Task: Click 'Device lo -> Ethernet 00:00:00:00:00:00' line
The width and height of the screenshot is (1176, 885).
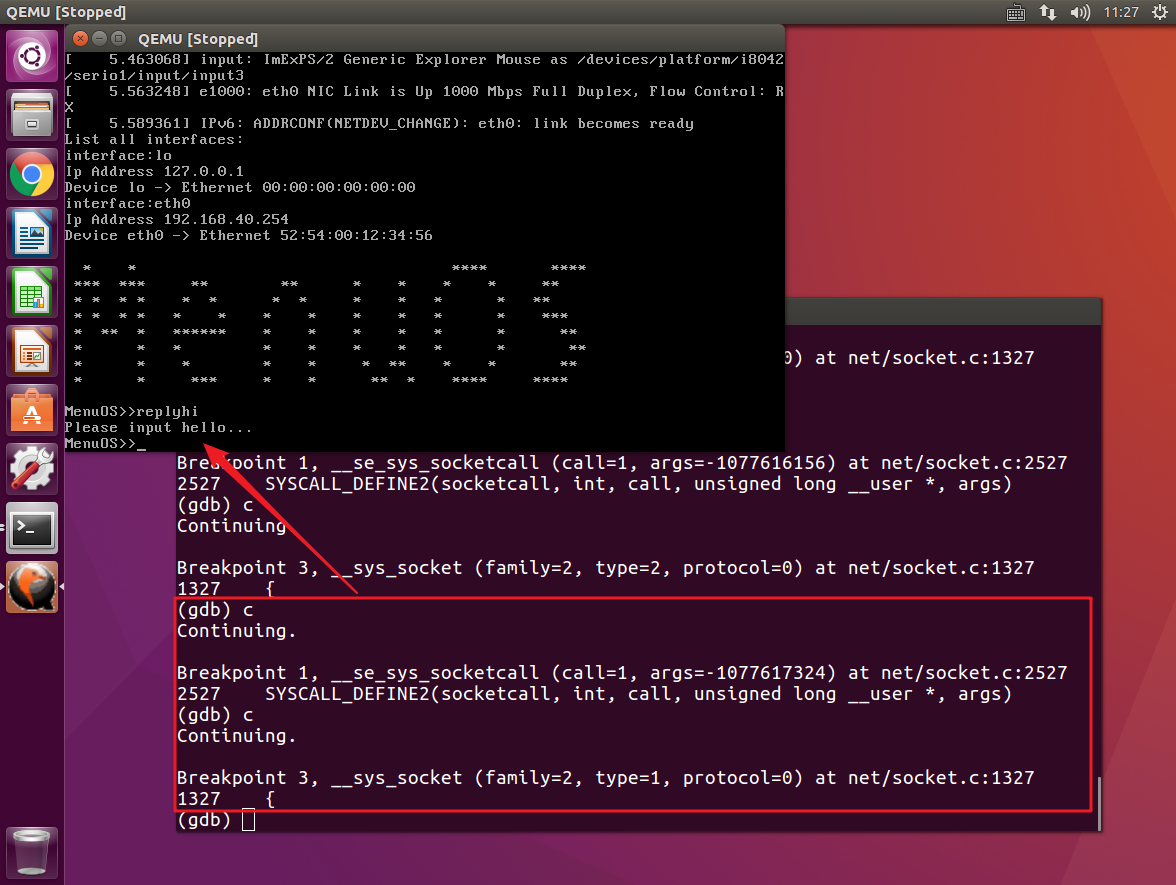Action: pos(240,188)
